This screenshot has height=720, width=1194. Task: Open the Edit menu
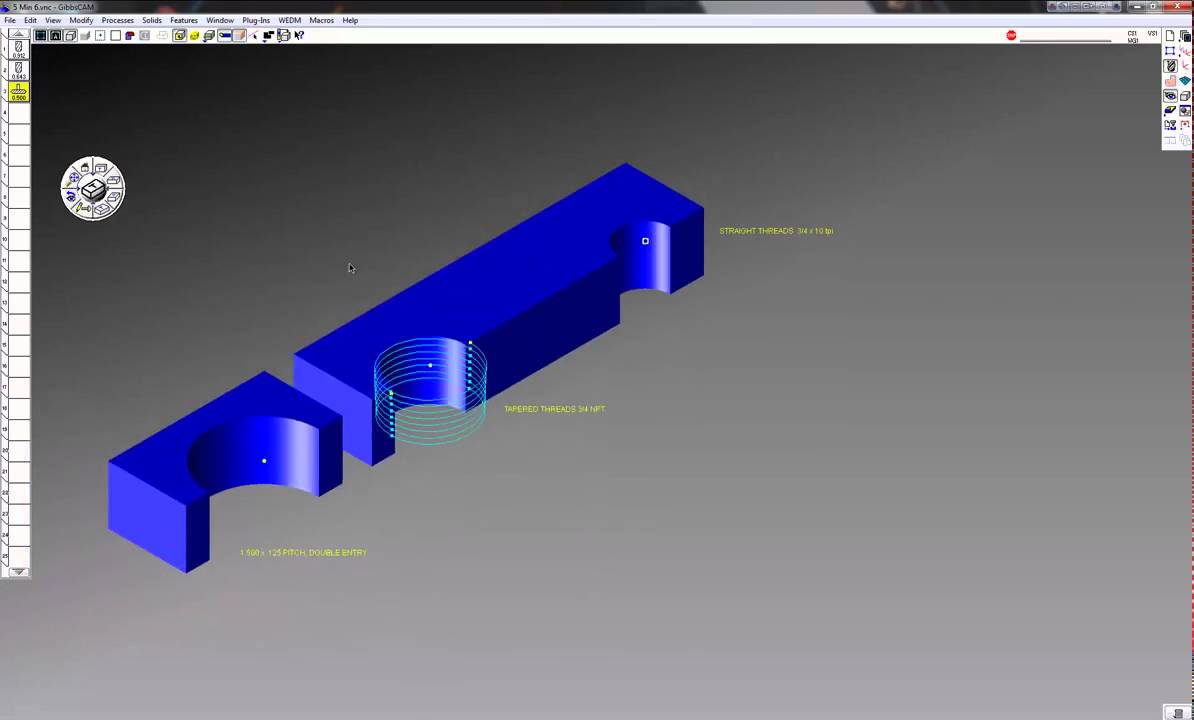click(x=30, y=21)
